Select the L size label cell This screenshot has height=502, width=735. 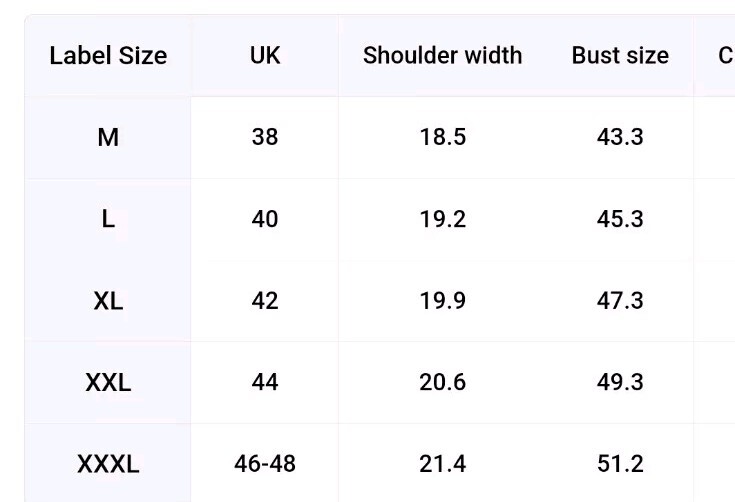click(x=108, y=219)
